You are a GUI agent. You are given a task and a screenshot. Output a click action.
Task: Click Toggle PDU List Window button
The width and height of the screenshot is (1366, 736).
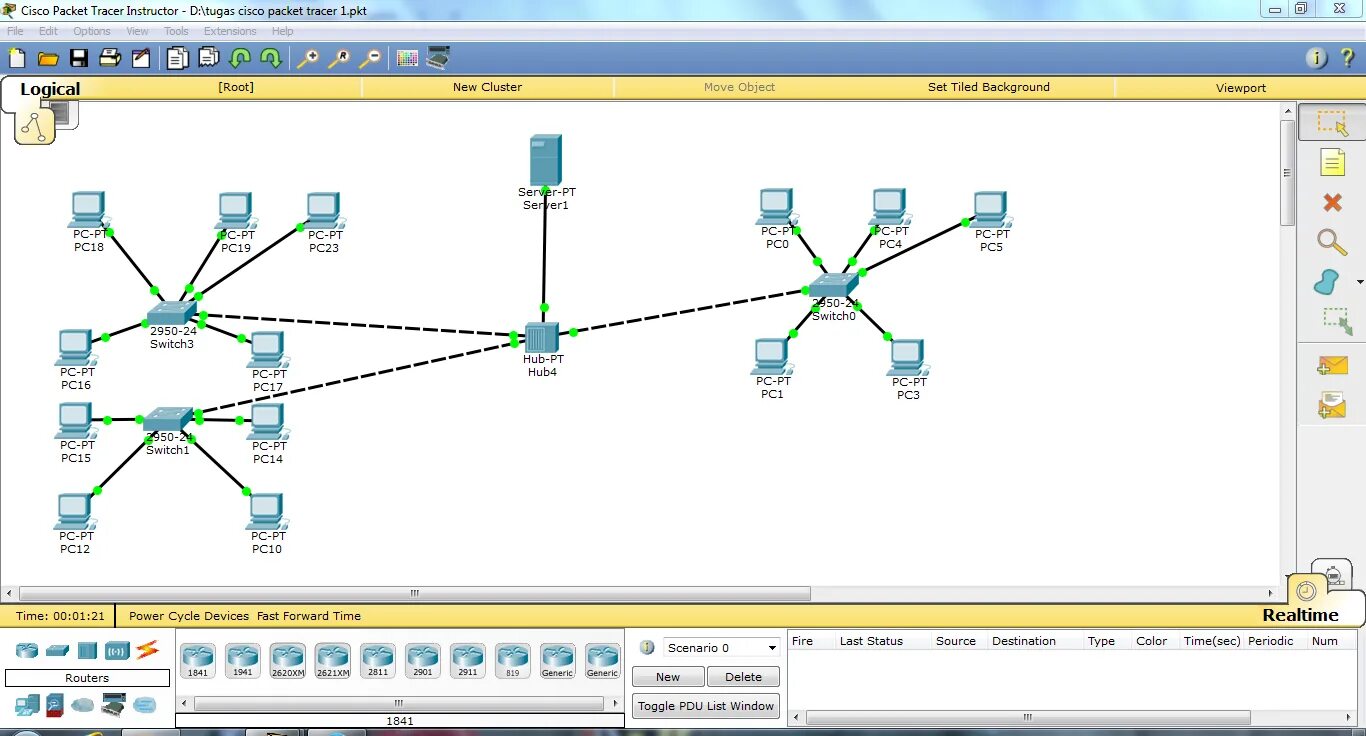[706, 706]
